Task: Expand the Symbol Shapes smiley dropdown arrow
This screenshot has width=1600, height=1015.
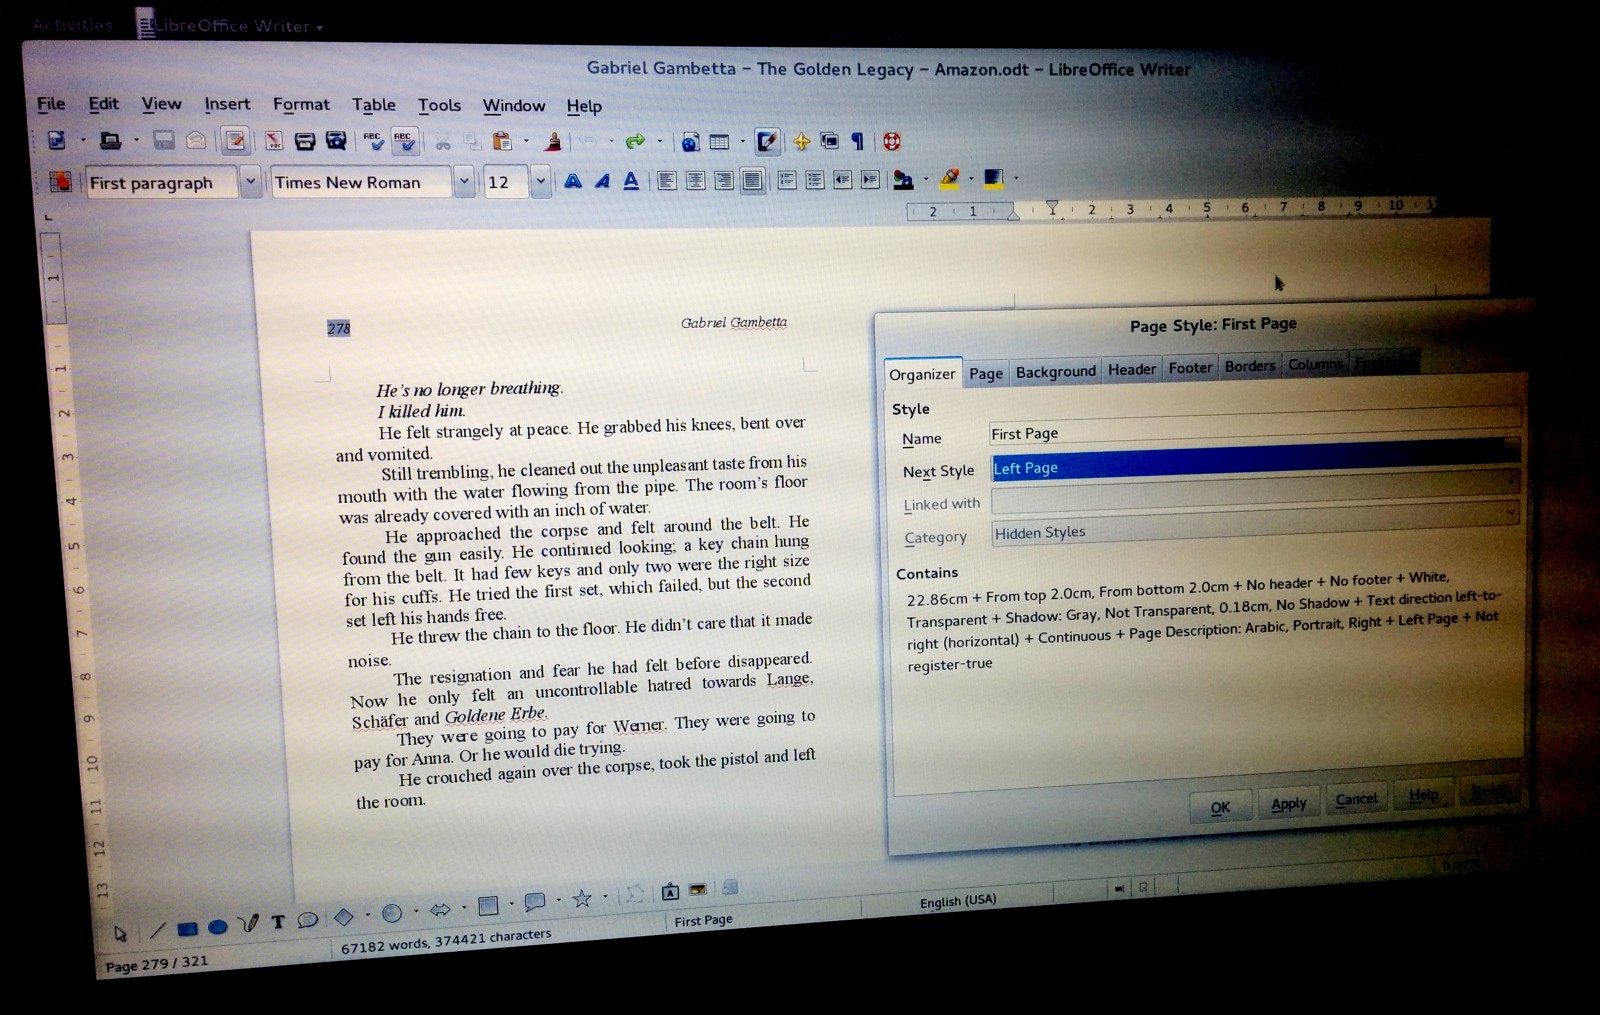Action: (x=416, y=912)
